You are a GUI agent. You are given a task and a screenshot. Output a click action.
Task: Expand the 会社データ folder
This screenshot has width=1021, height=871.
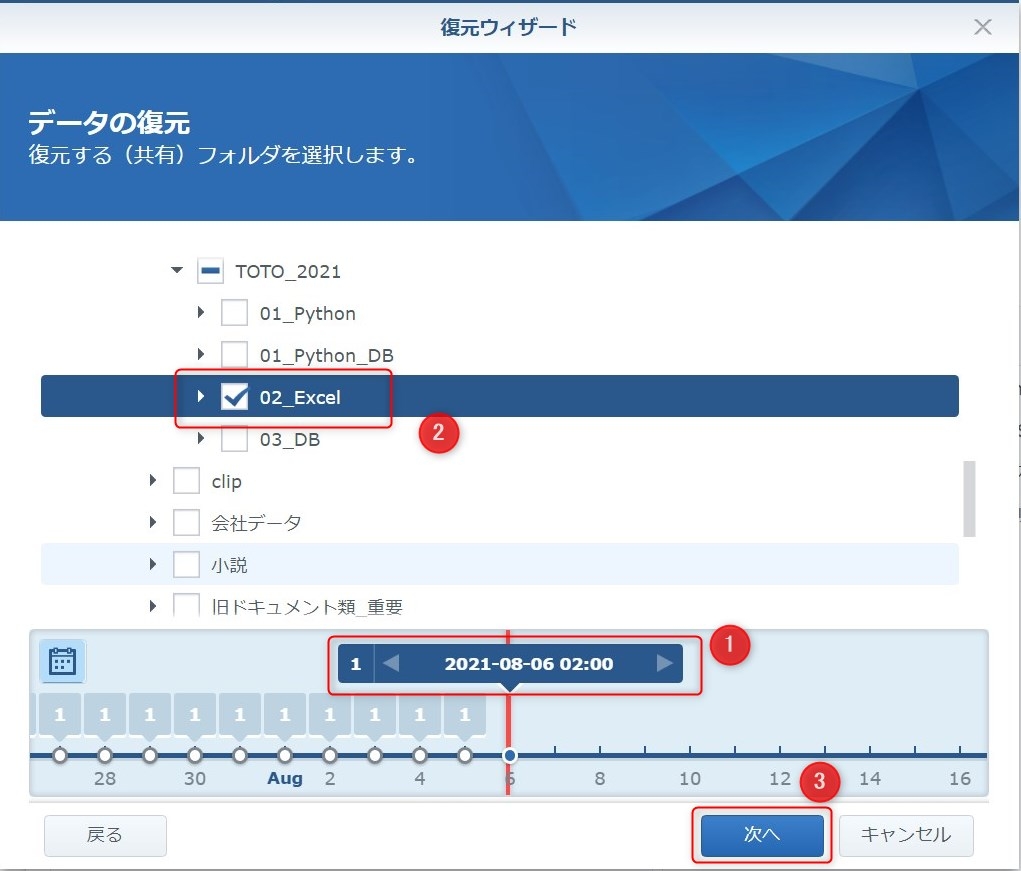coord(153,523)
